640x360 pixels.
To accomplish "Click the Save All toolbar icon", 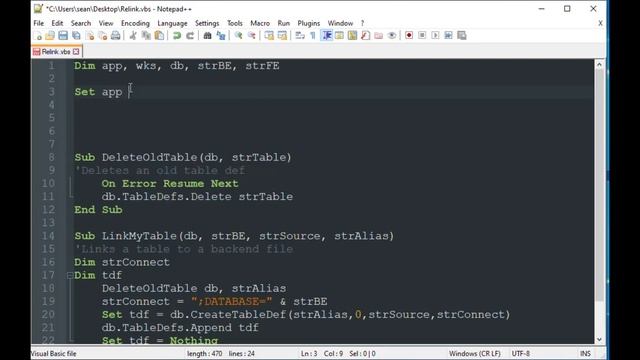I will tap(76, 36).
